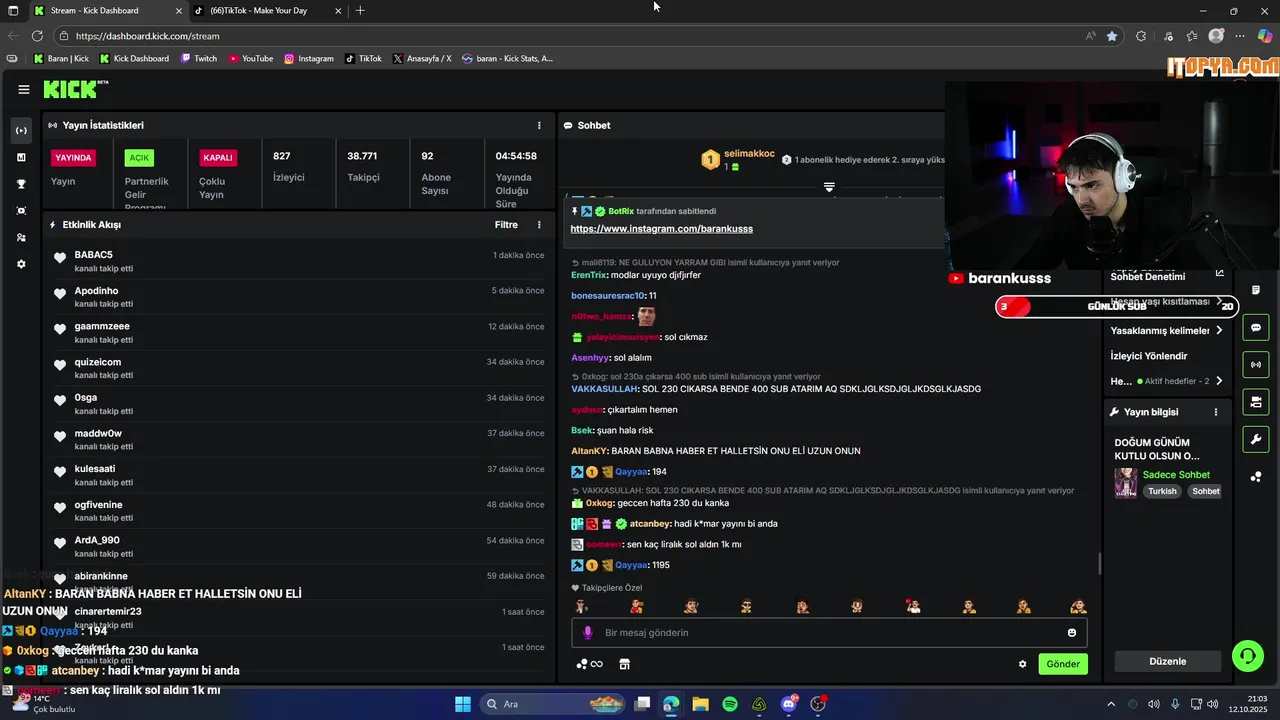Toggle the wrench panel icon on right rail

pyautogui.click(x=1256, y=439)
